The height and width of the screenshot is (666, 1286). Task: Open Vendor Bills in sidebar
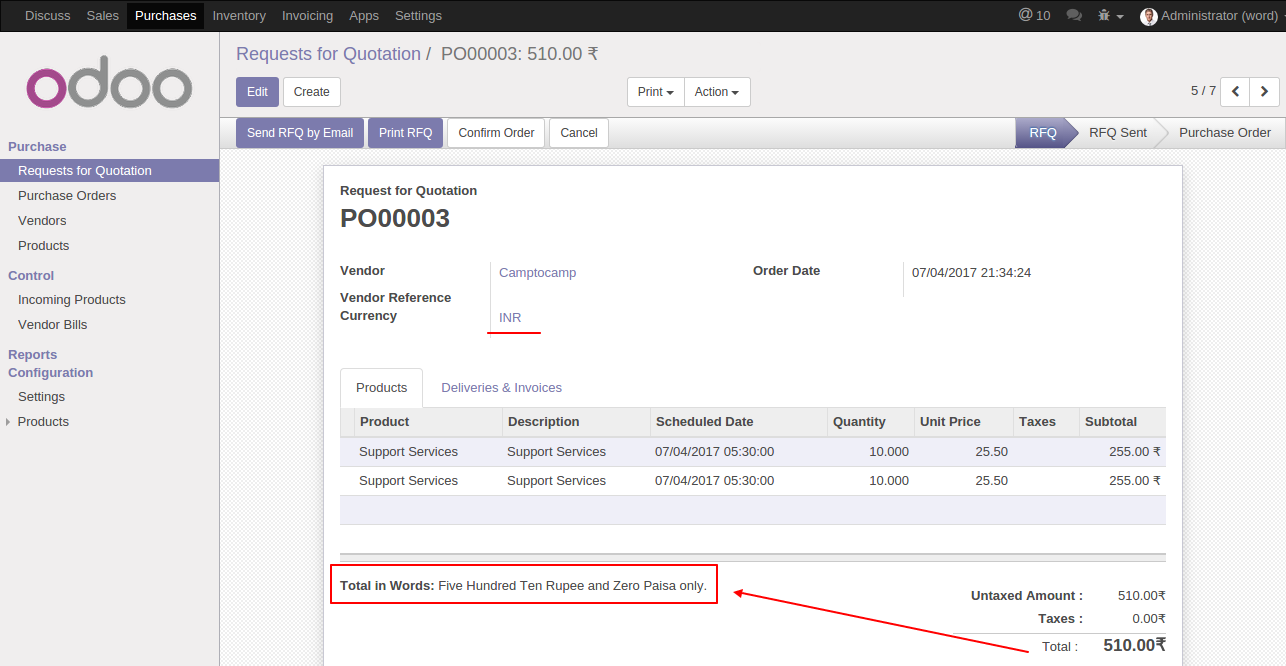[x=52, y=325]
